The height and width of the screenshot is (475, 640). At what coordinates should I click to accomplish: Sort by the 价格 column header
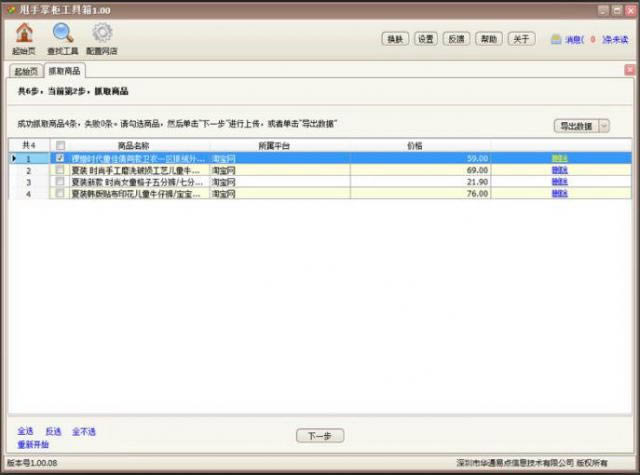pos(414,146)
